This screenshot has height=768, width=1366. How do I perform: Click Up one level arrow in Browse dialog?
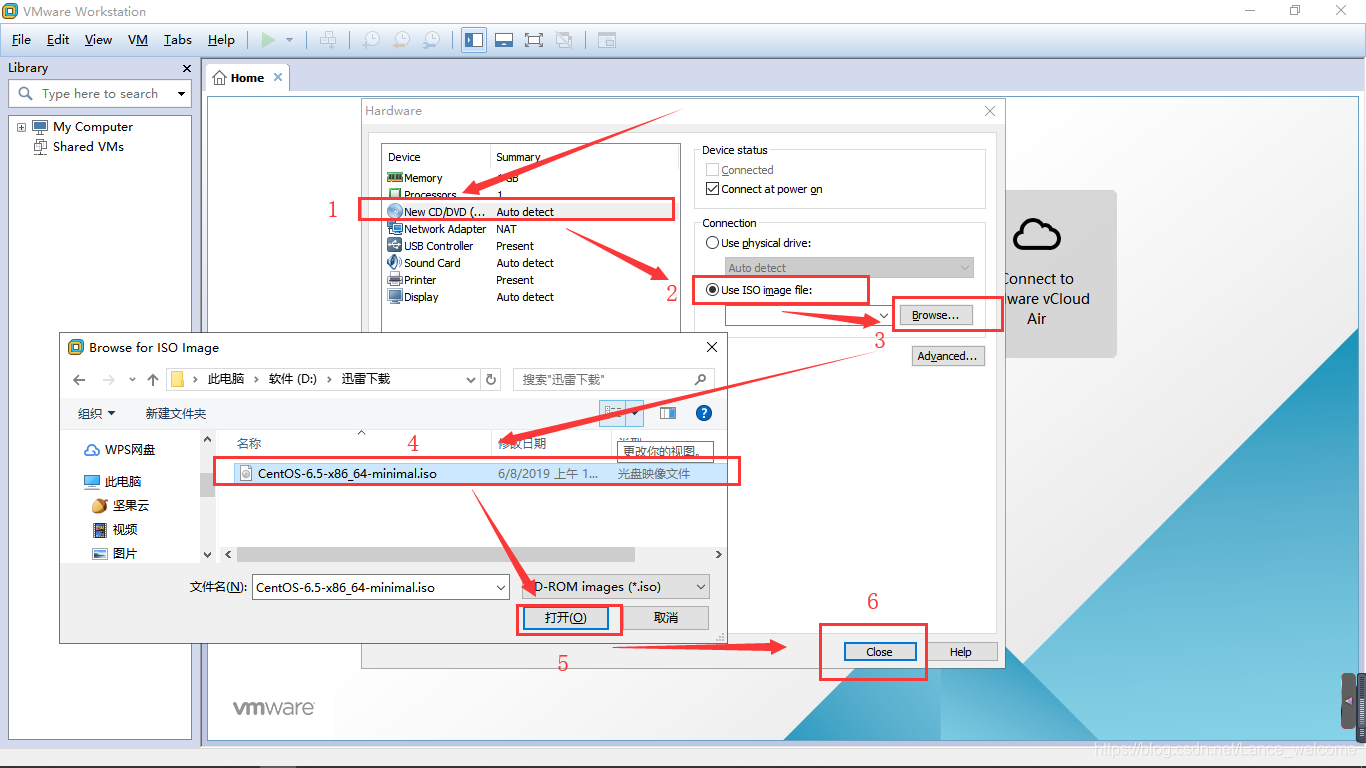[152, 380]
